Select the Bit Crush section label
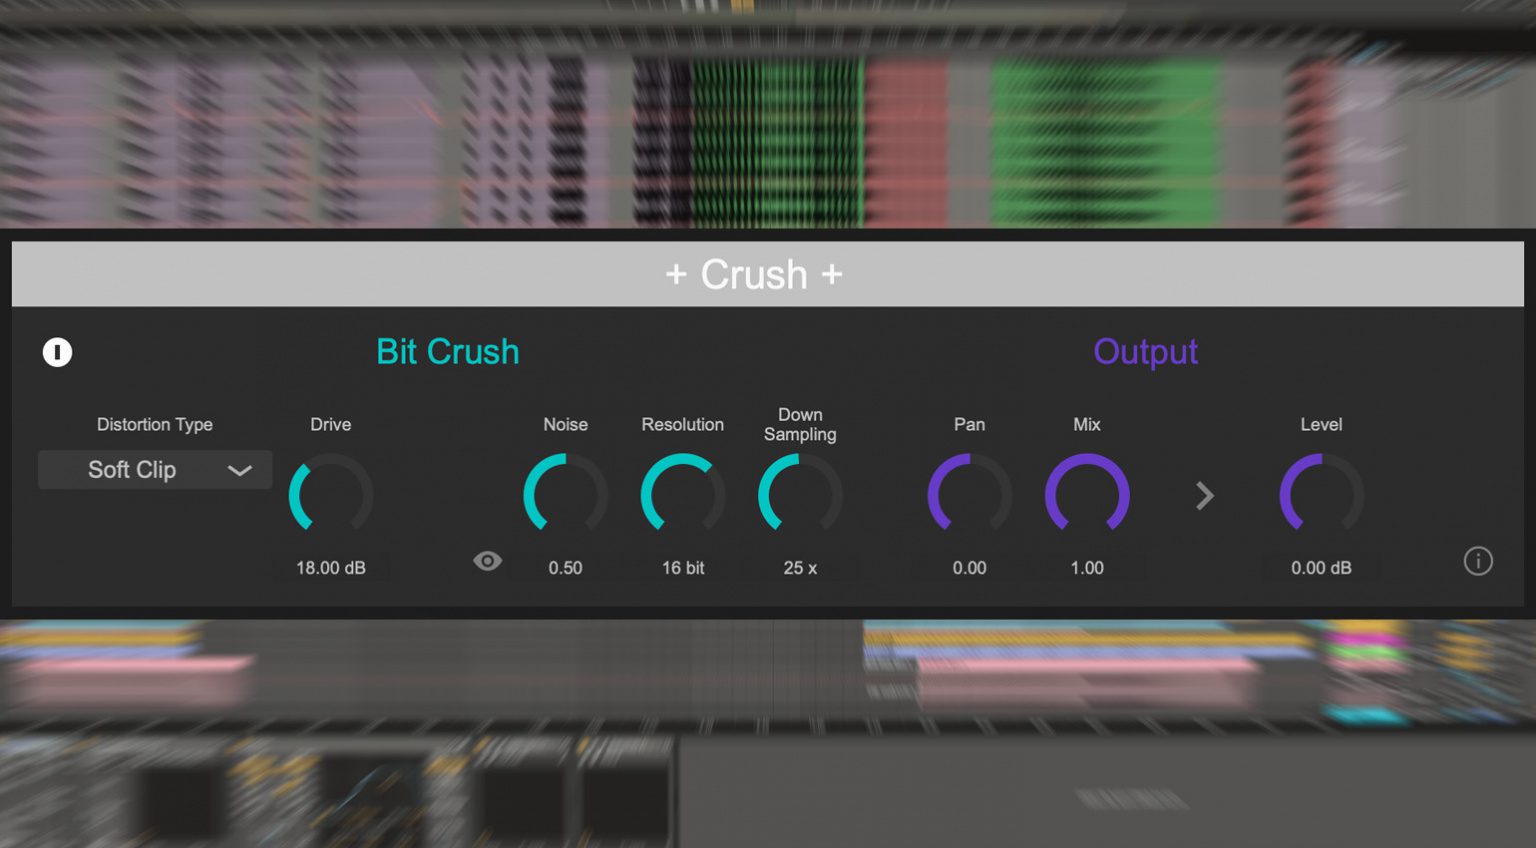The height and width of the screenshot is (848, 1536). 447,352
